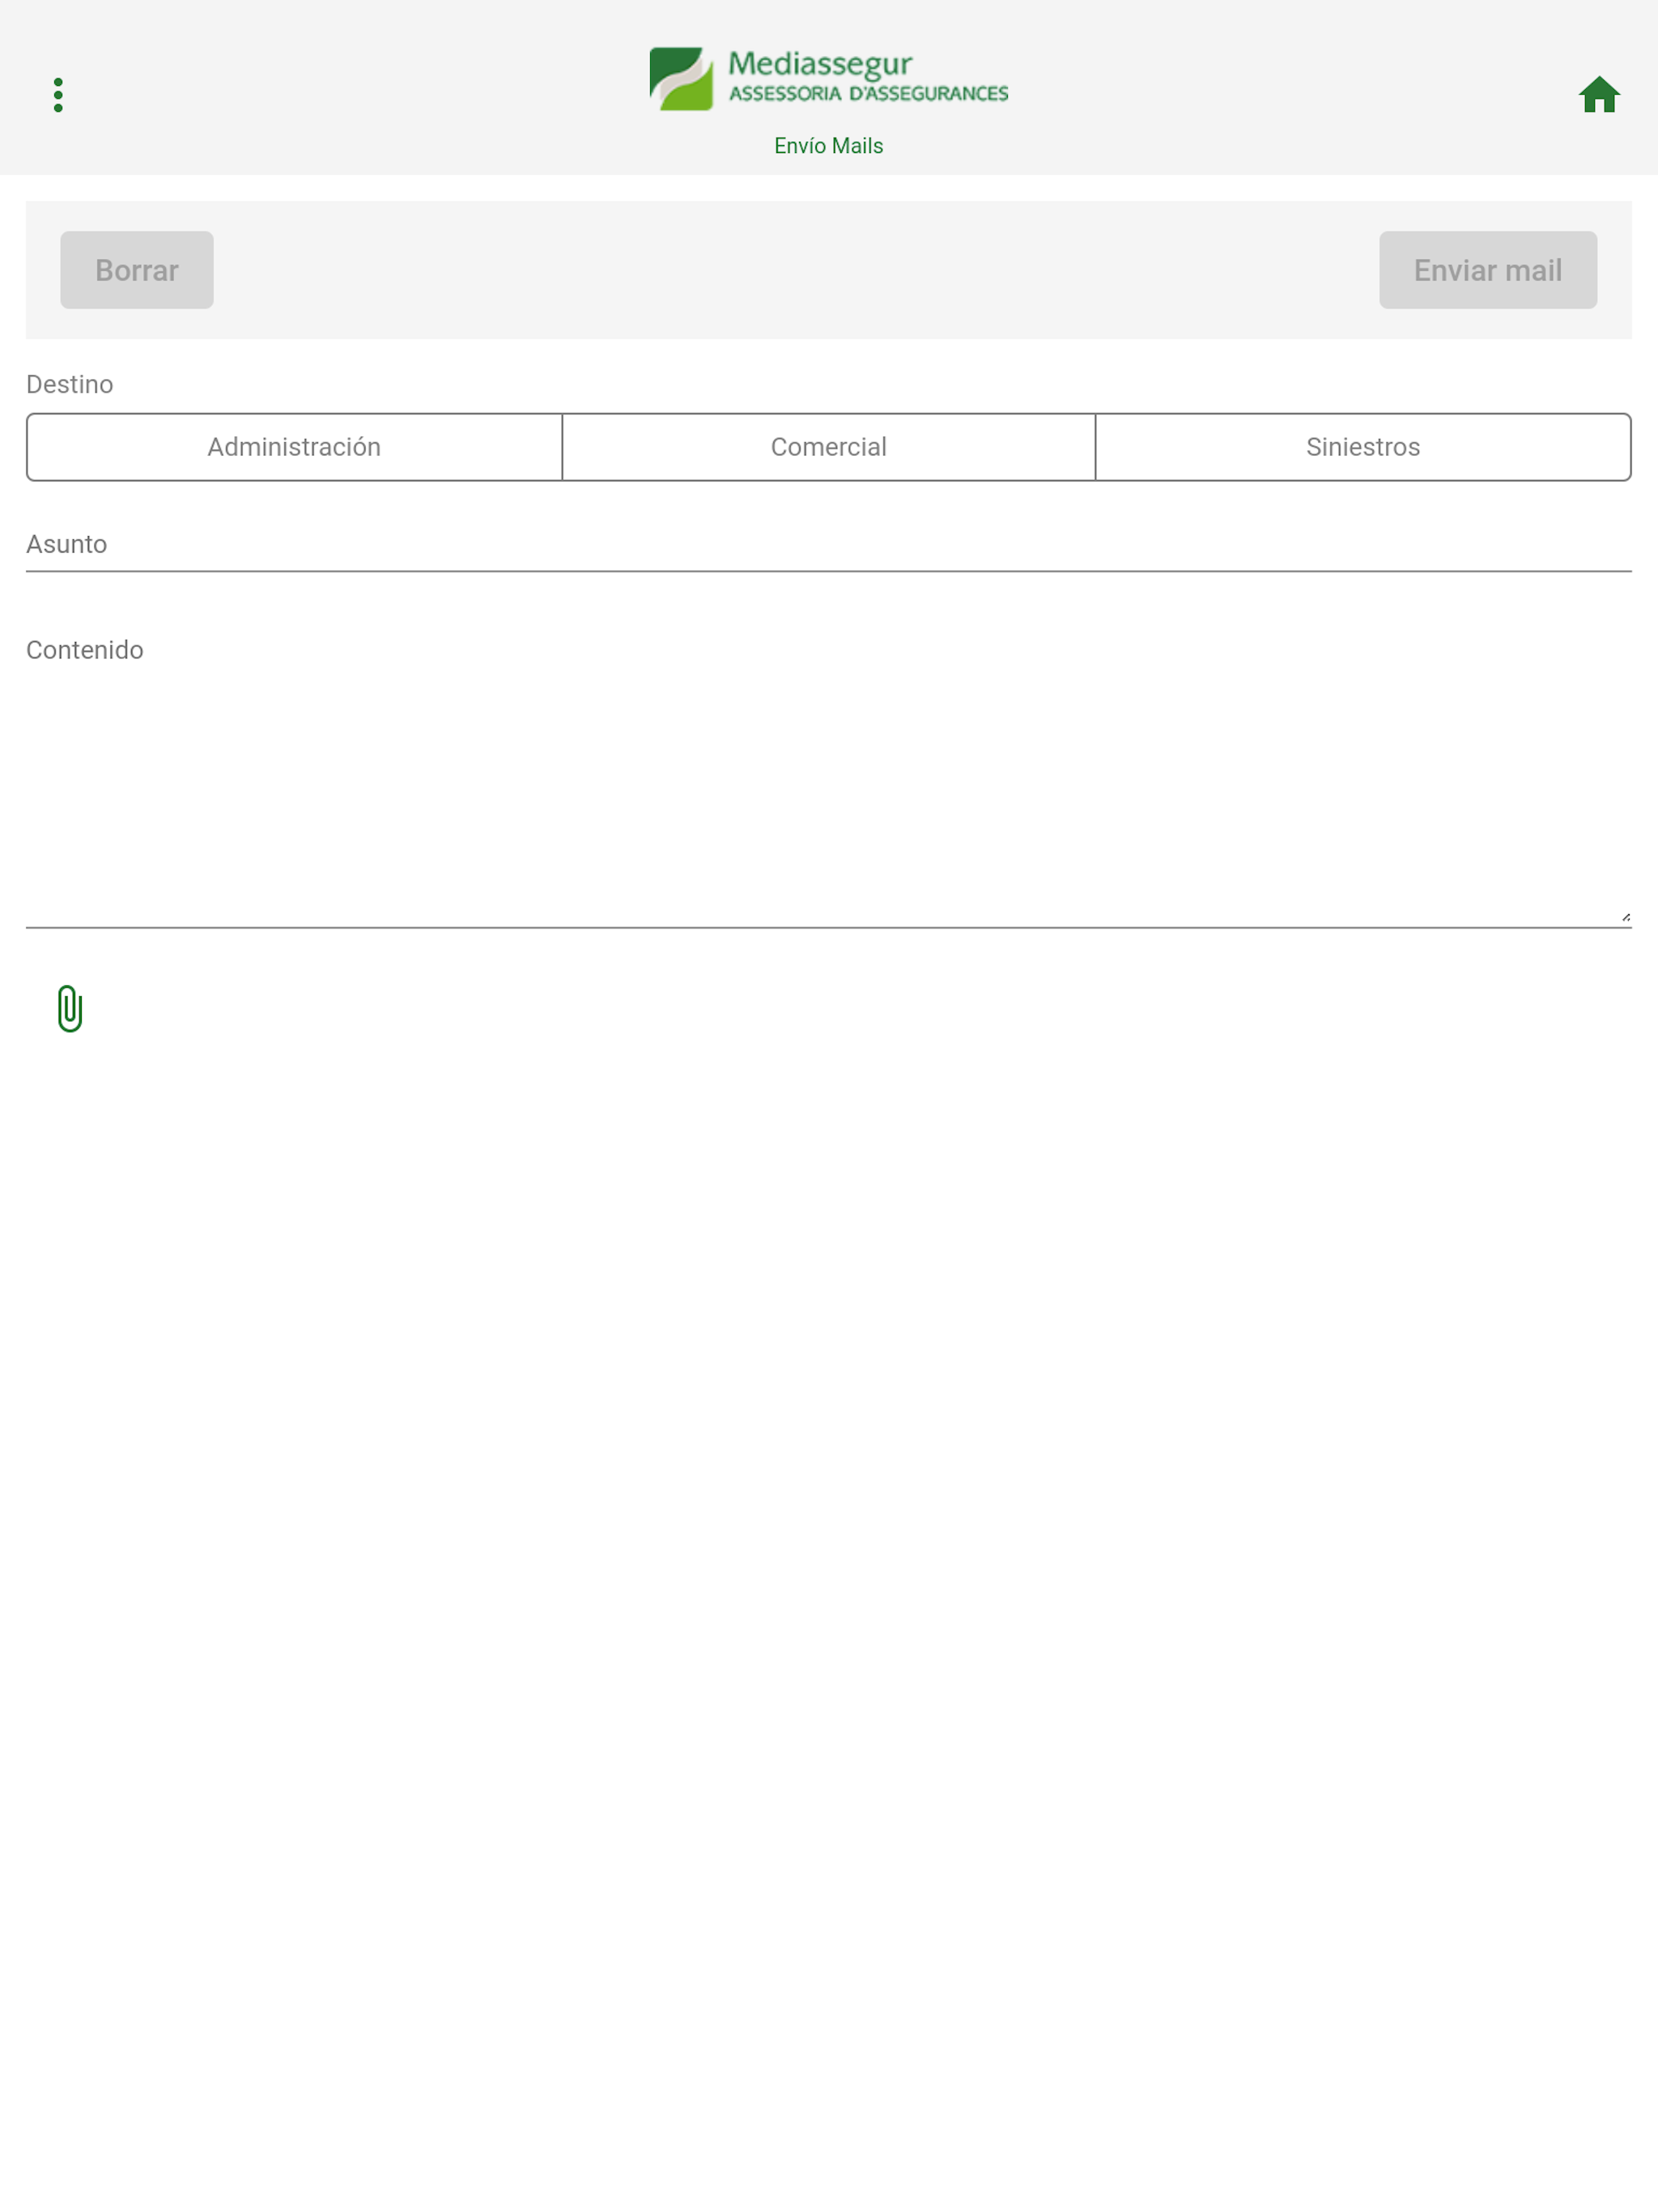Open the three-dot overflow menu
1658x2212 pixels.
click(58, 95)
